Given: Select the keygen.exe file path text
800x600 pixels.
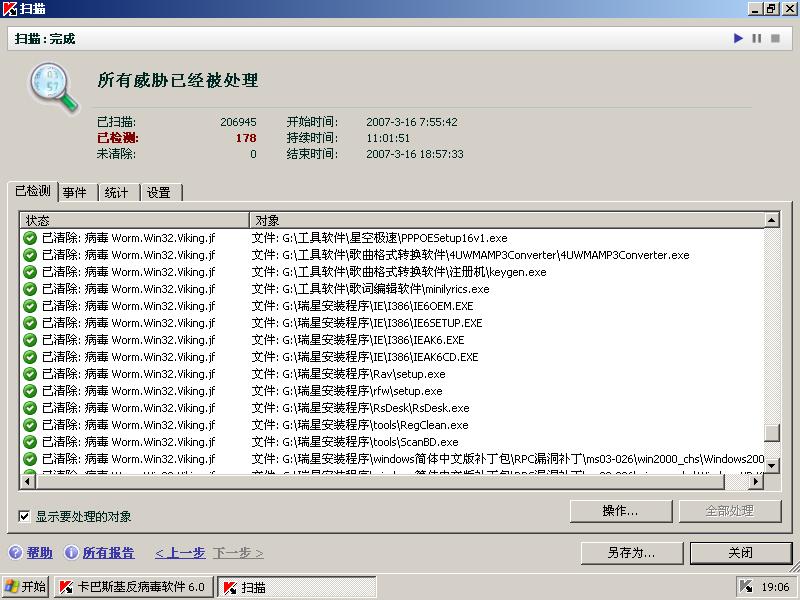Looking at the screenshot, I should (399, 272).
